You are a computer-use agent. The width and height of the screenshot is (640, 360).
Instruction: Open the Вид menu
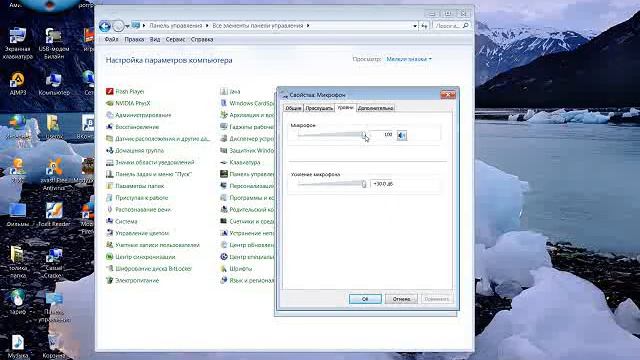tap(155, 40)
